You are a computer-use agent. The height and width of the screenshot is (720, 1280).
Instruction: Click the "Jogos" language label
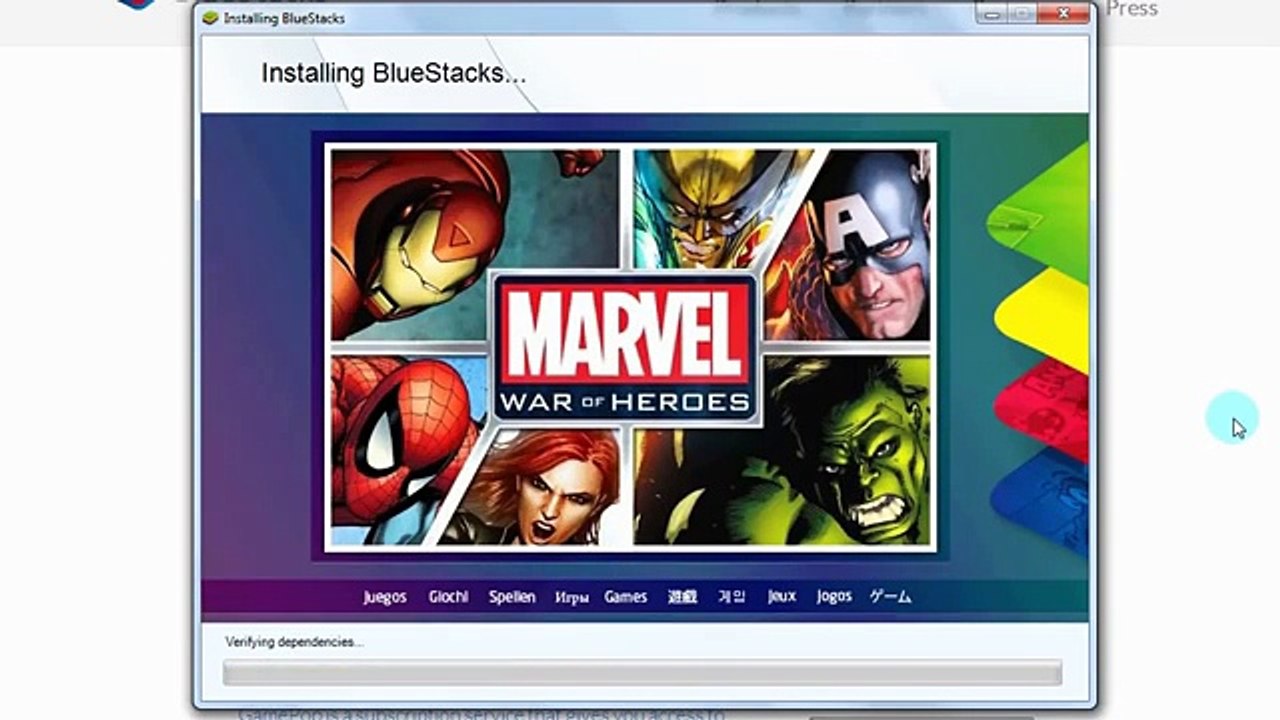pos(834,596)
